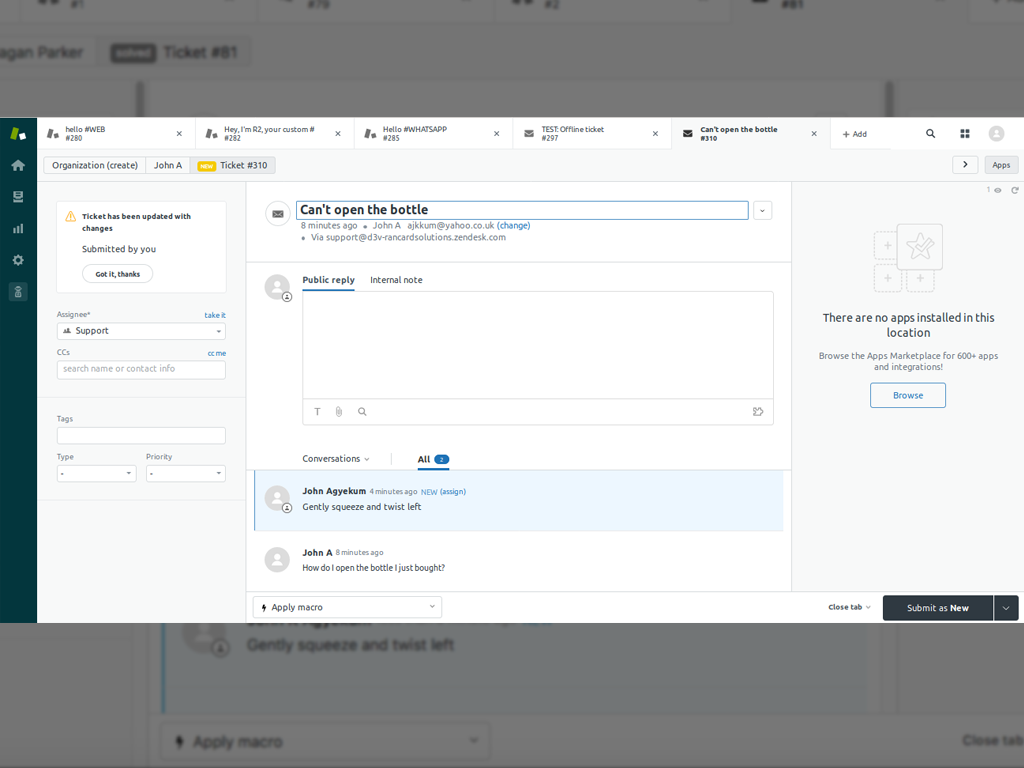The height and width of the screenshot is (768, 1024).
Task: Select the Public reply tab
Action: tap(328, 280)
